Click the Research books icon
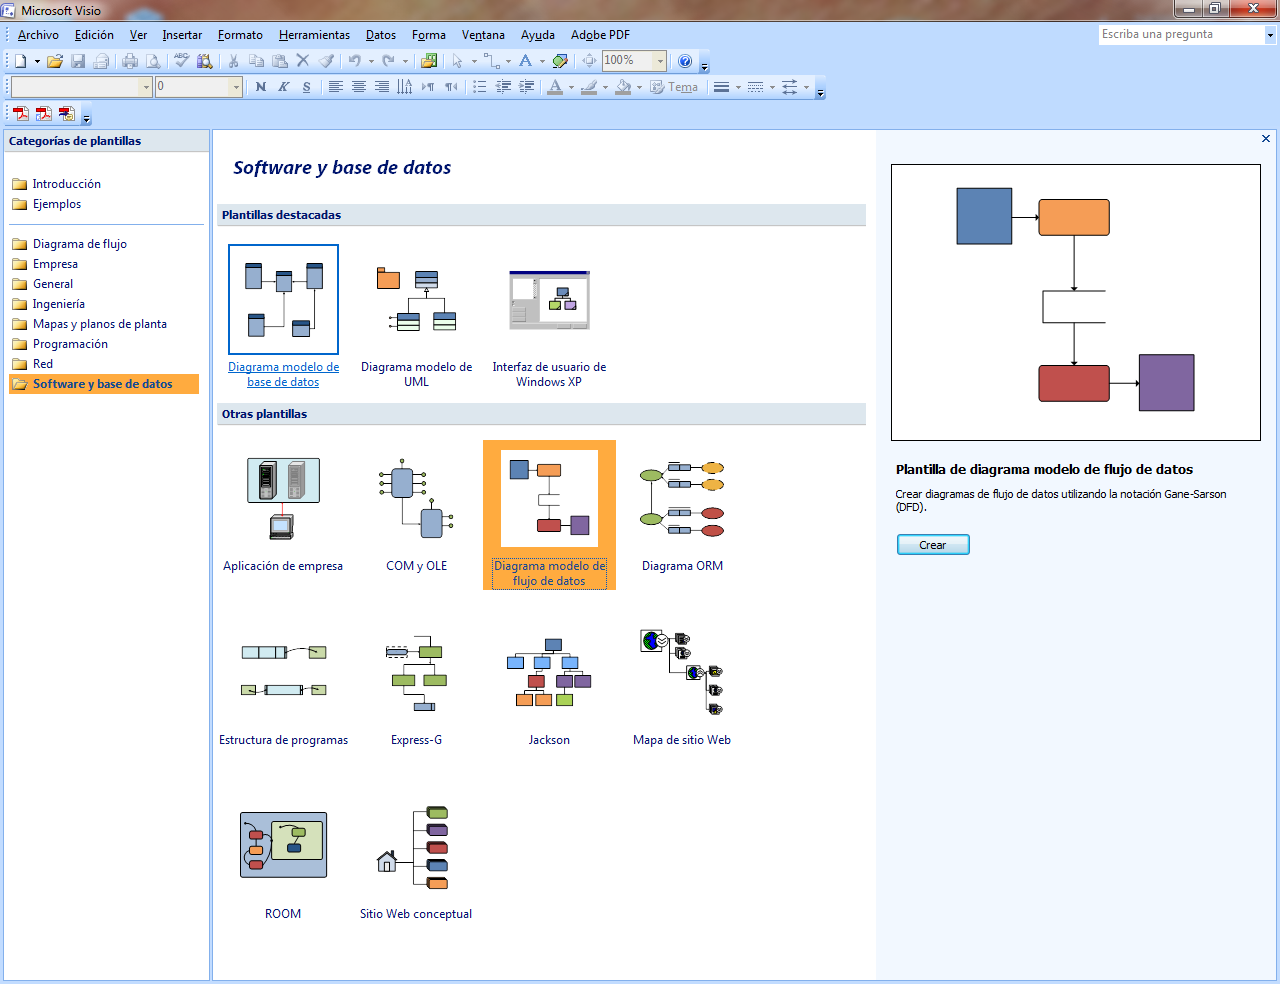This screenshot has width=1280, height=984. point(205,61)
